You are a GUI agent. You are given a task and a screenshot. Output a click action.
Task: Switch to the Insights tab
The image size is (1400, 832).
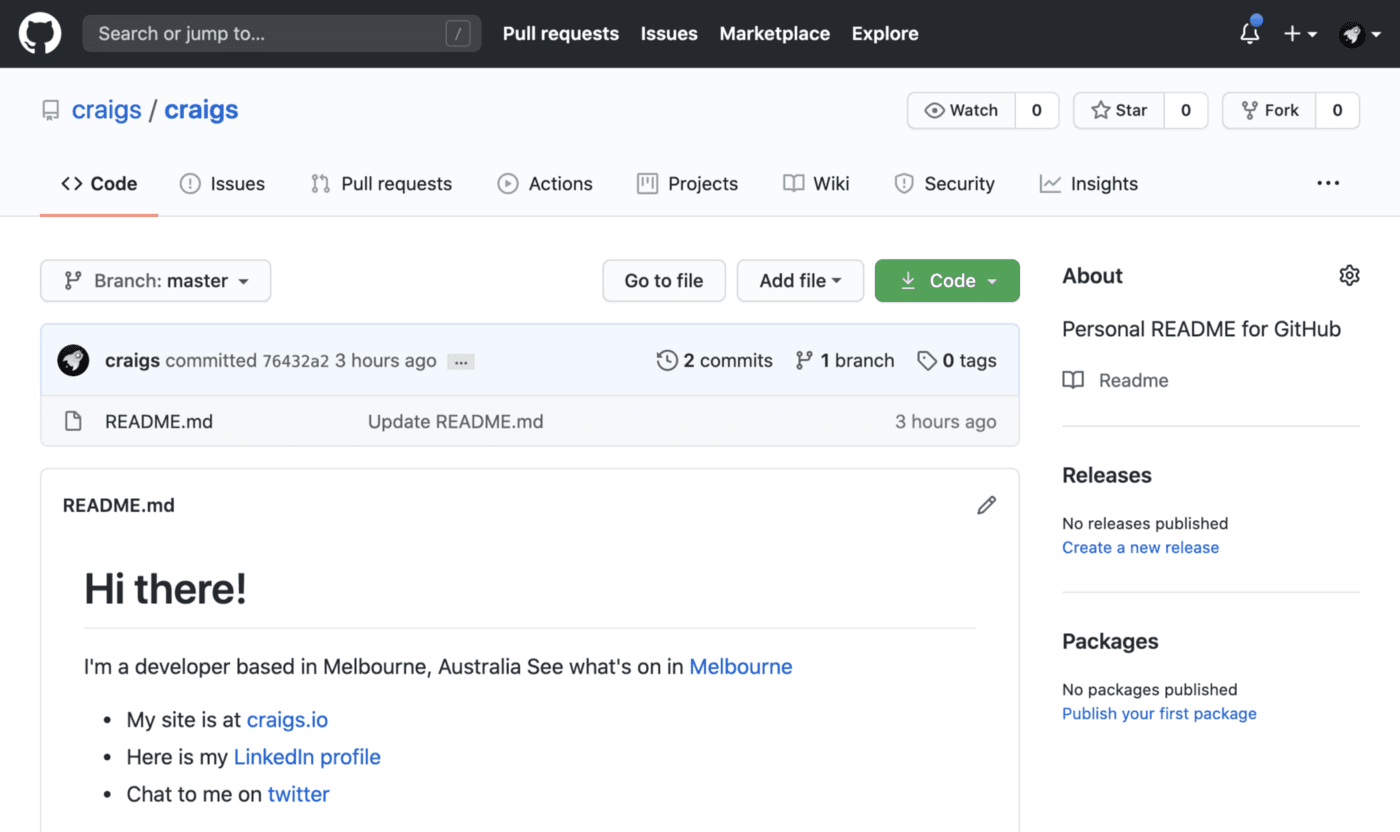1089,184
